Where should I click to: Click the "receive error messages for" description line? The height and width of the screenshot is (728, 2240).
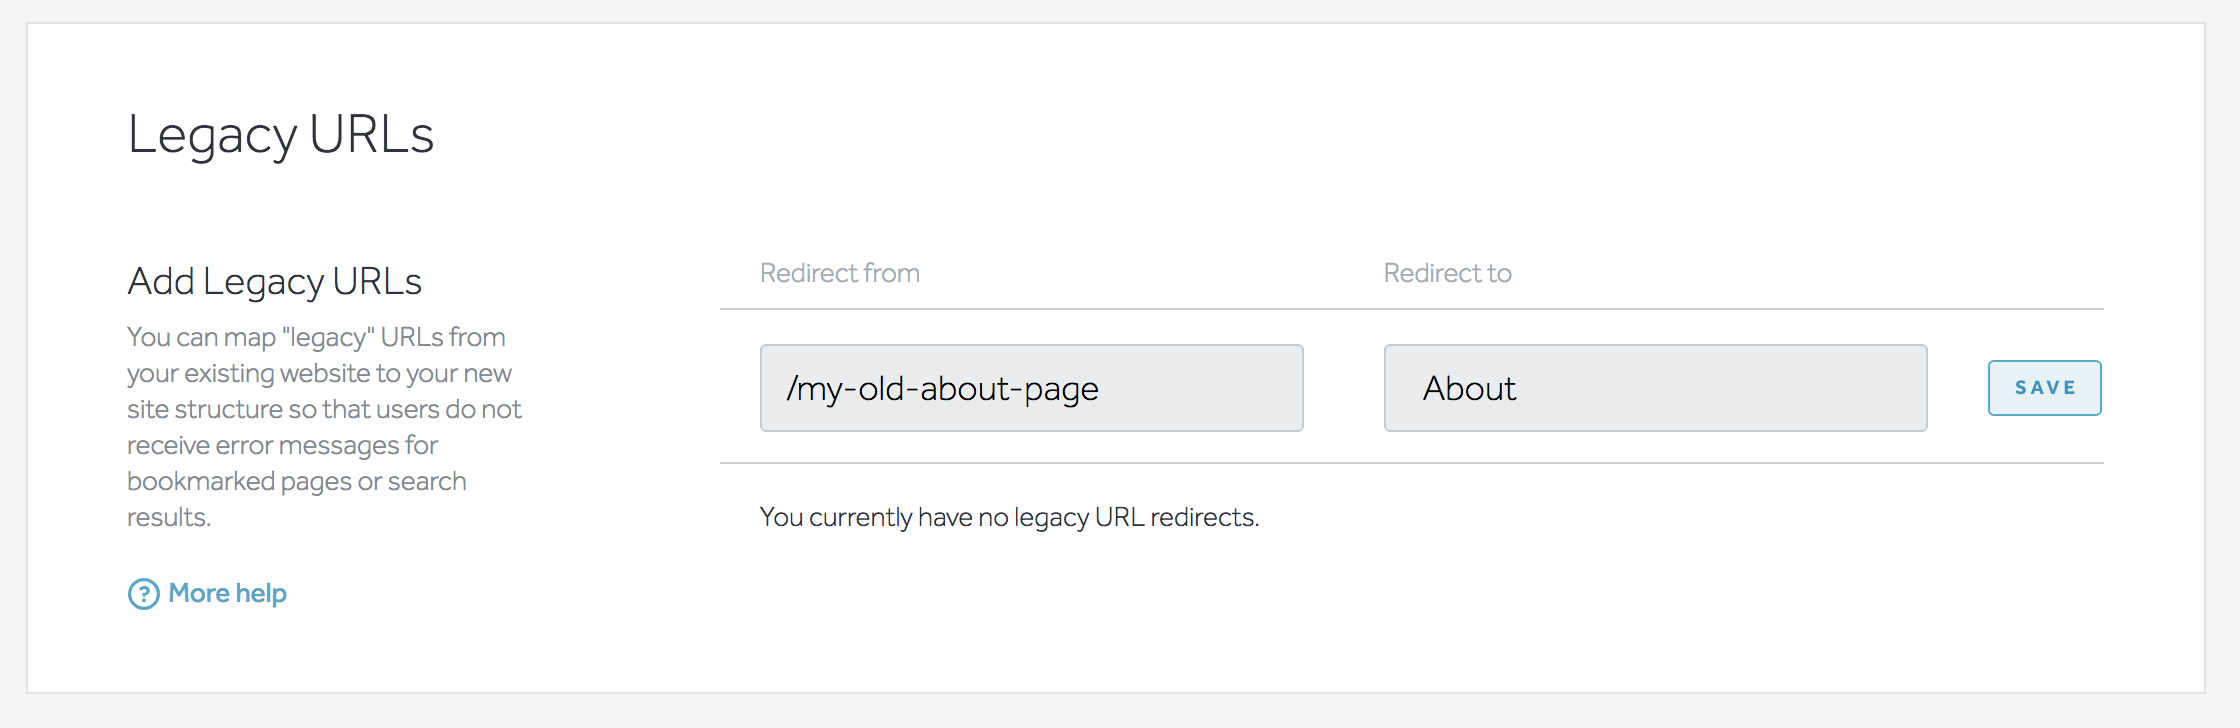(x=282, y=445)
